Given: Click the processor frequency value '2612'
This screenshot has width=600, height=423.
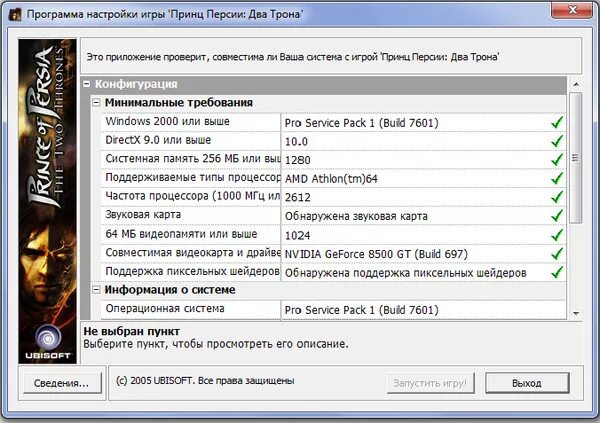Looking at the screenshot, I should click(x=298, y=198).
